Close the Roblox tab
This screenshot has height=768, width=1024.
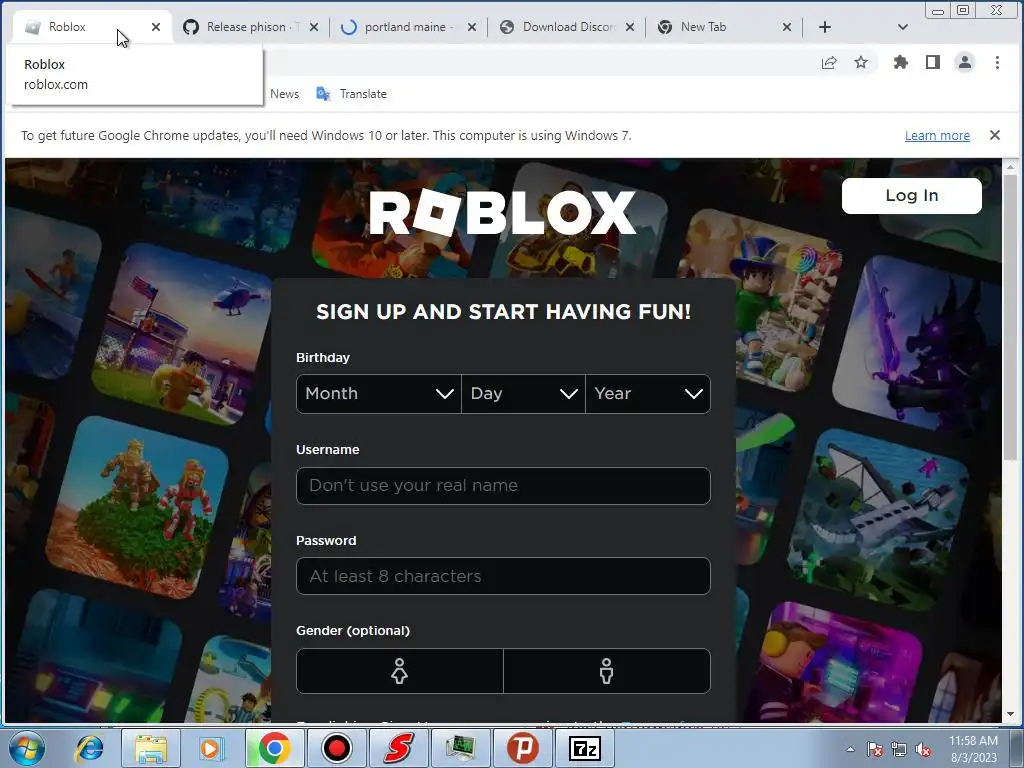[156, 27]
